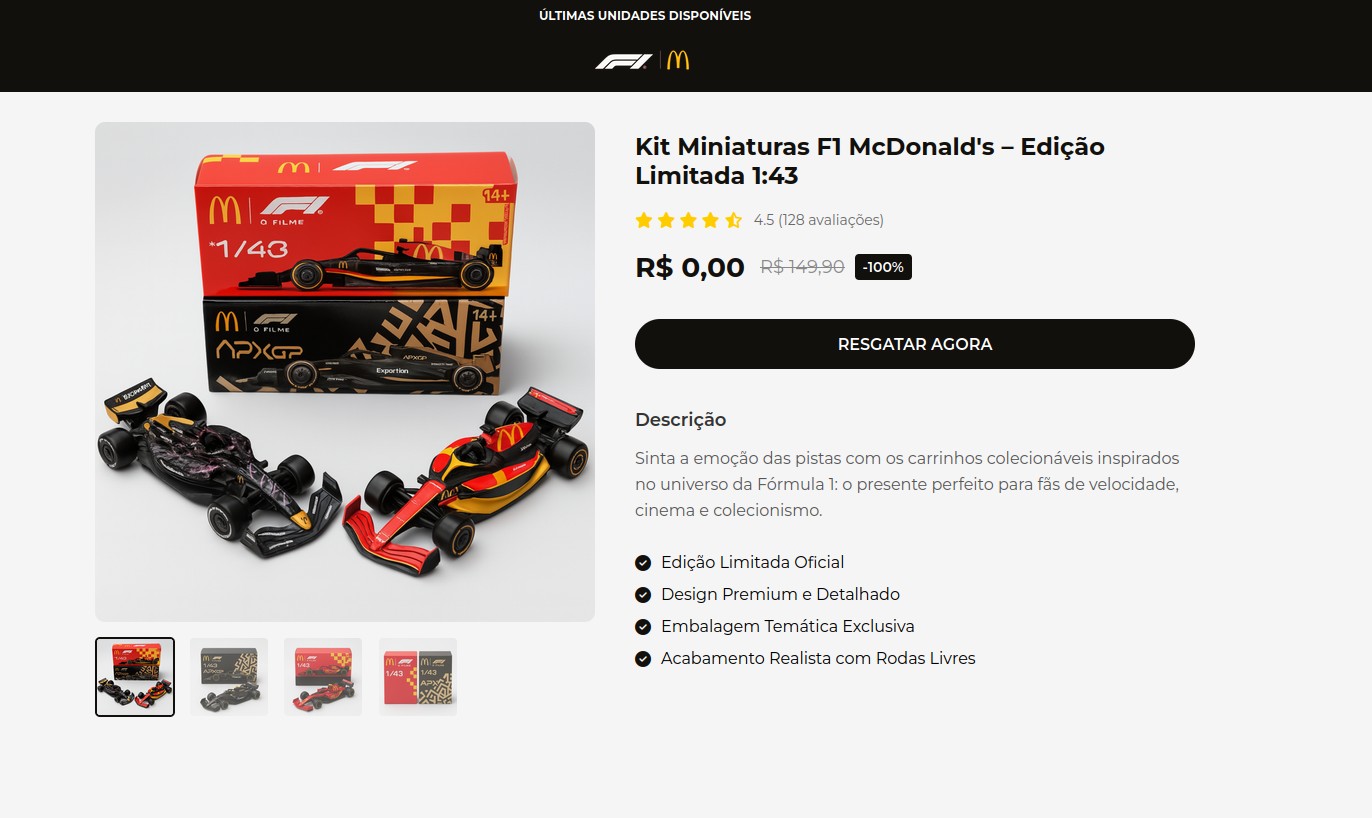The height and width of the screenshot is (818, 1372).
Task: Select first thumbnail with both cars
Action: pyautogui.click(x=135, y=677)
